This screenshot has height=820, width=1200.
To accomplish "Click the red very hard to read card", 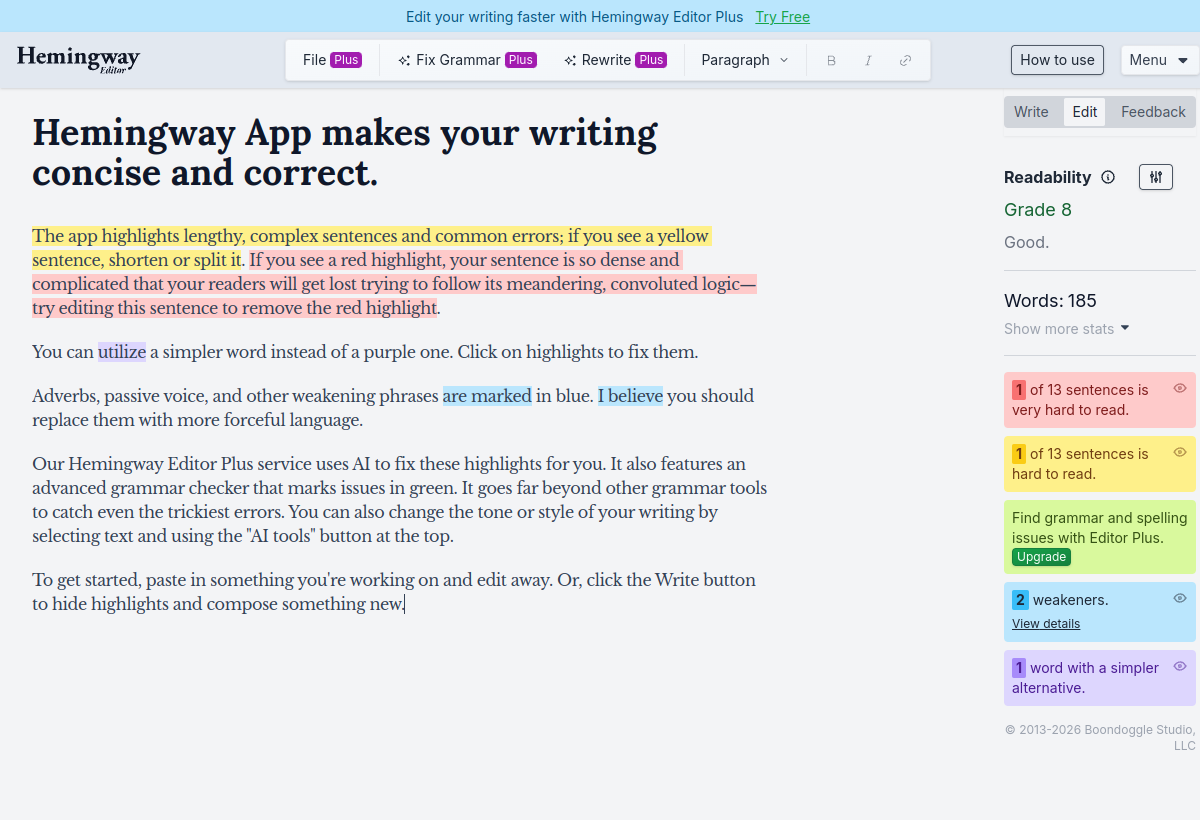I will click(1100, 400).
